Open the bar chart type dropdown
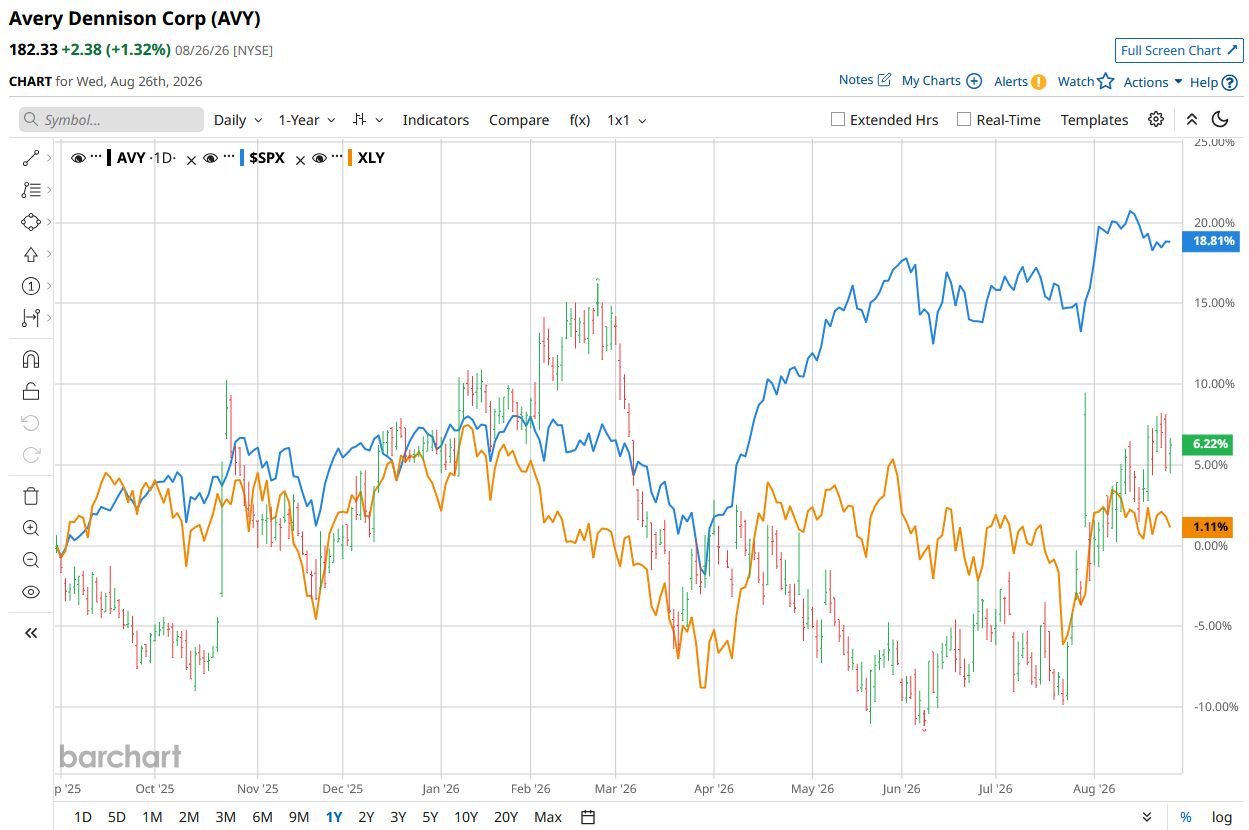 (x=369, y=119)
